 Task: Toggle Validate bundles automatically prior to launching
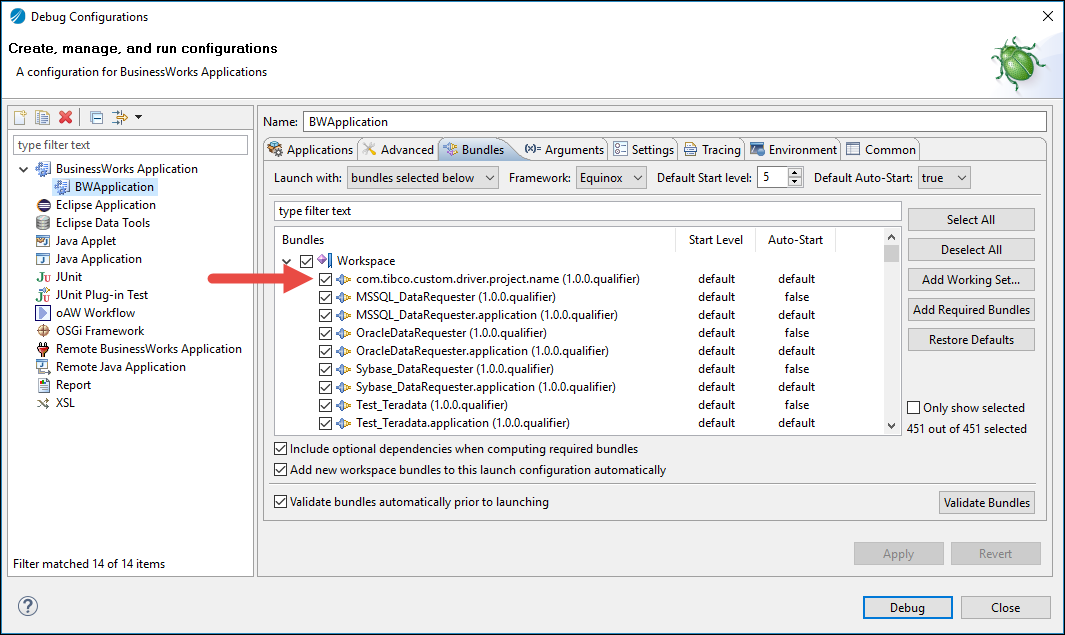281,502
